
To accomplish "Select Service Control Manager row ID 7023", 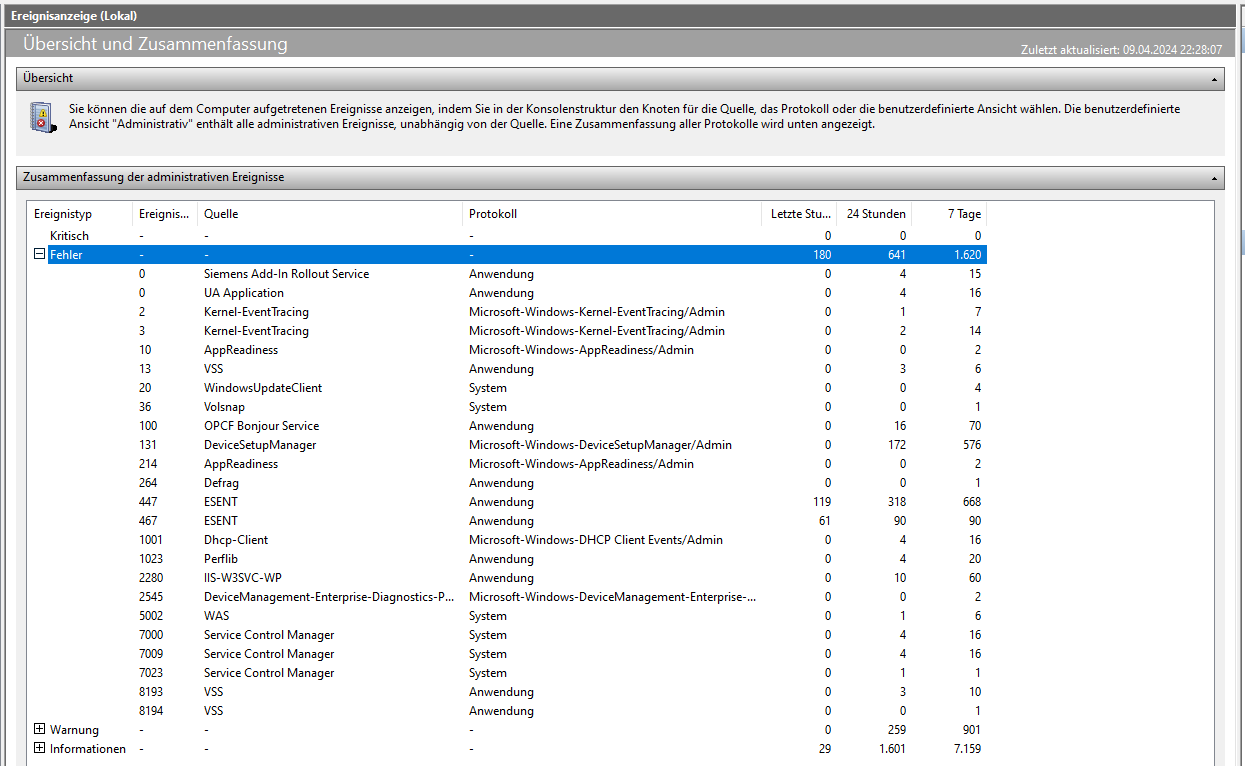I will click(508, 673).
